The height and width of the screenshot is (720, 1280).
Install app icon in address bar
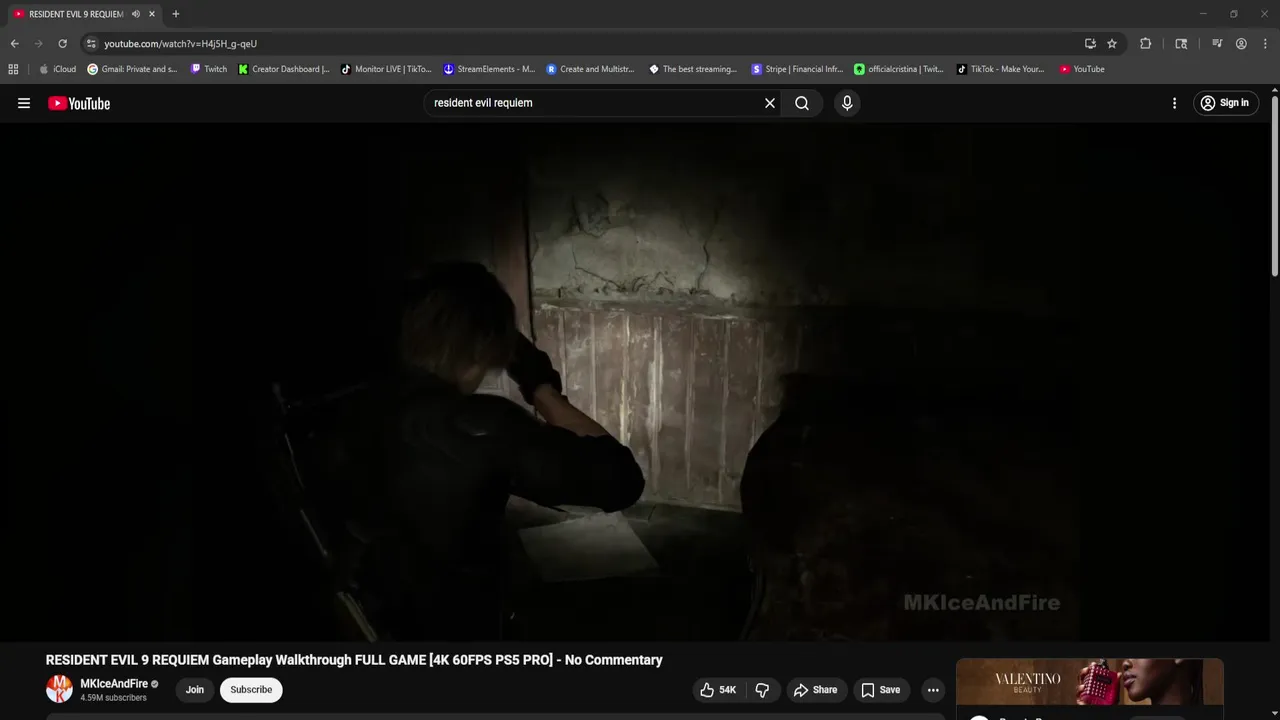(x=1090, y=44)
